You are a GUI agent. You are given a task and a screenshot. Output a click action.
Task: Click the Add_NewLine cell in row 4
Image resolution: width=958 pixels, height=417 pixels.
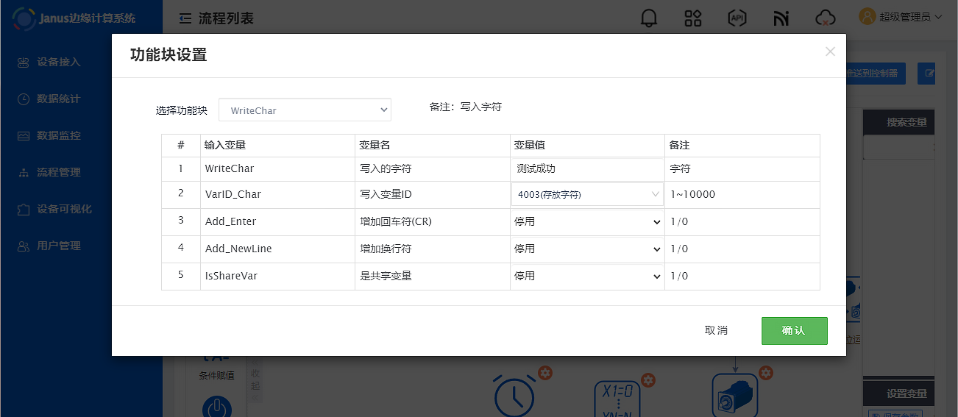pos(277,249)
